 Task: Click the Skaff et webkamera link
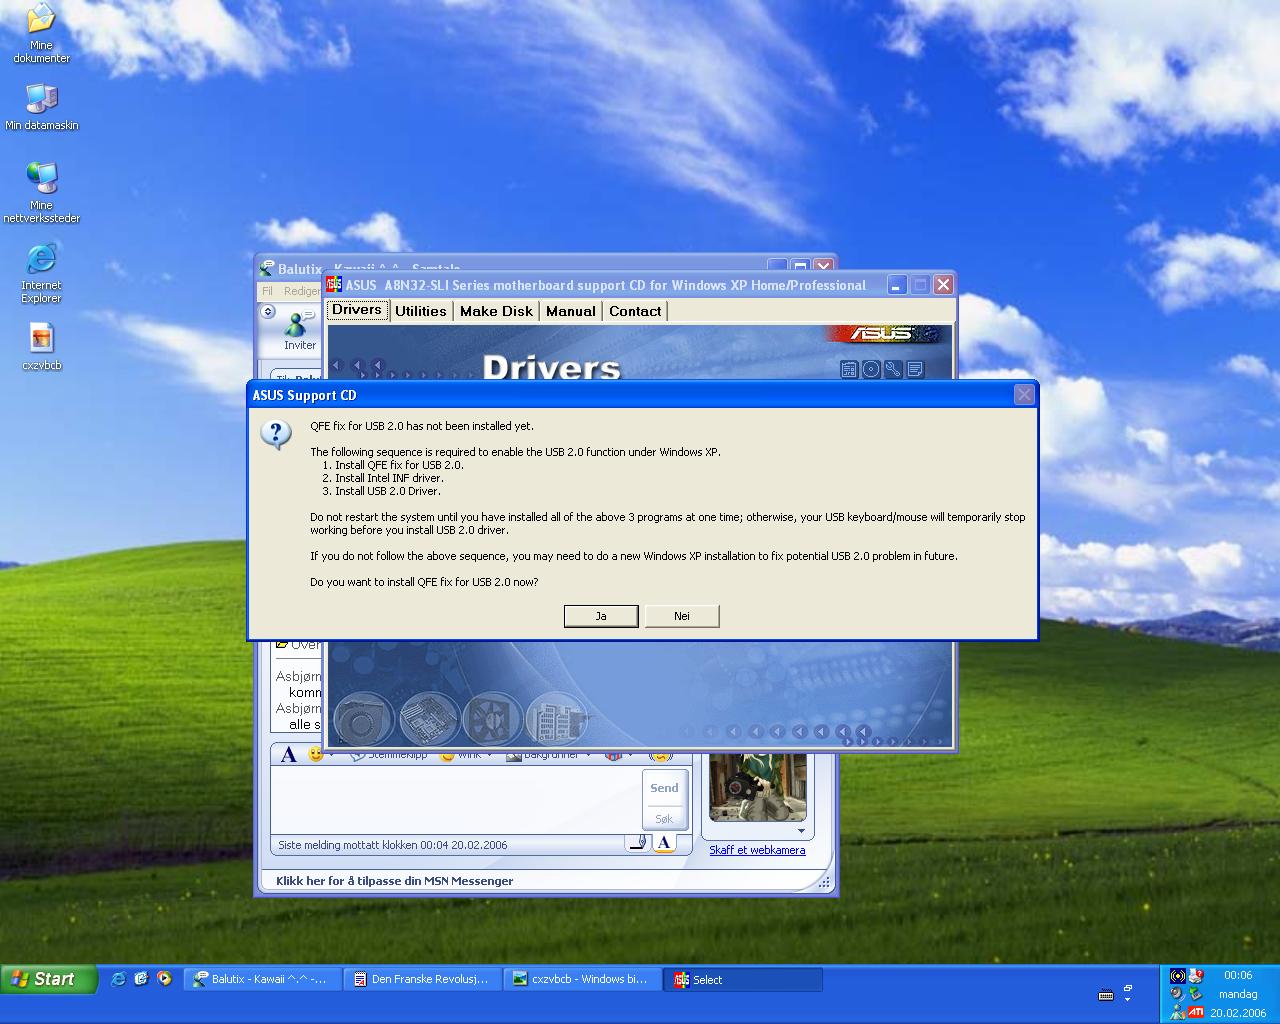pyautogui.click(x=757, y=850)
